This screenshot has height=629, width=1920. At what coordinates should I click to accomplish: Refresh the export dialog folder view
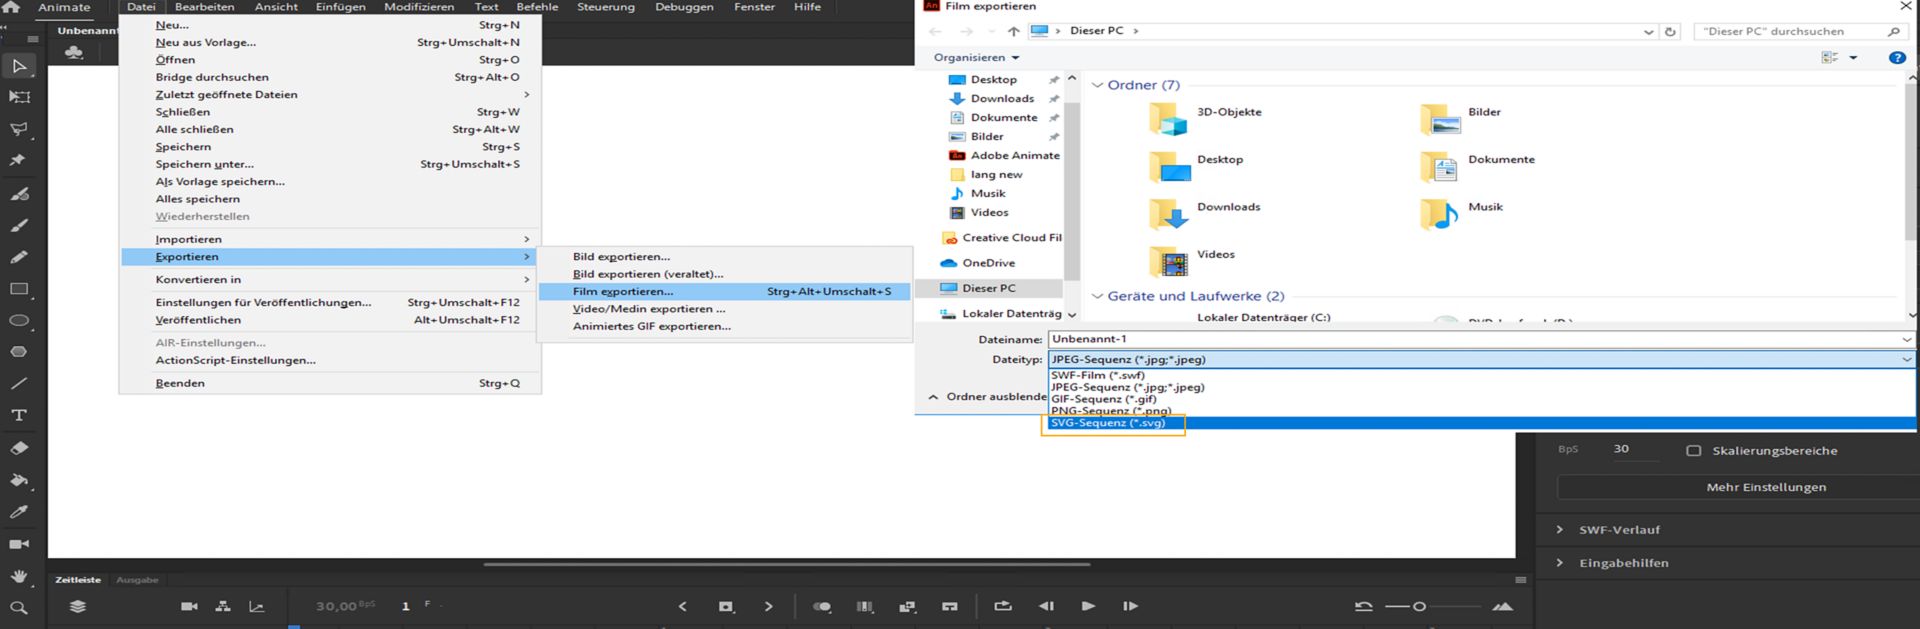(x=1670, y=31)
